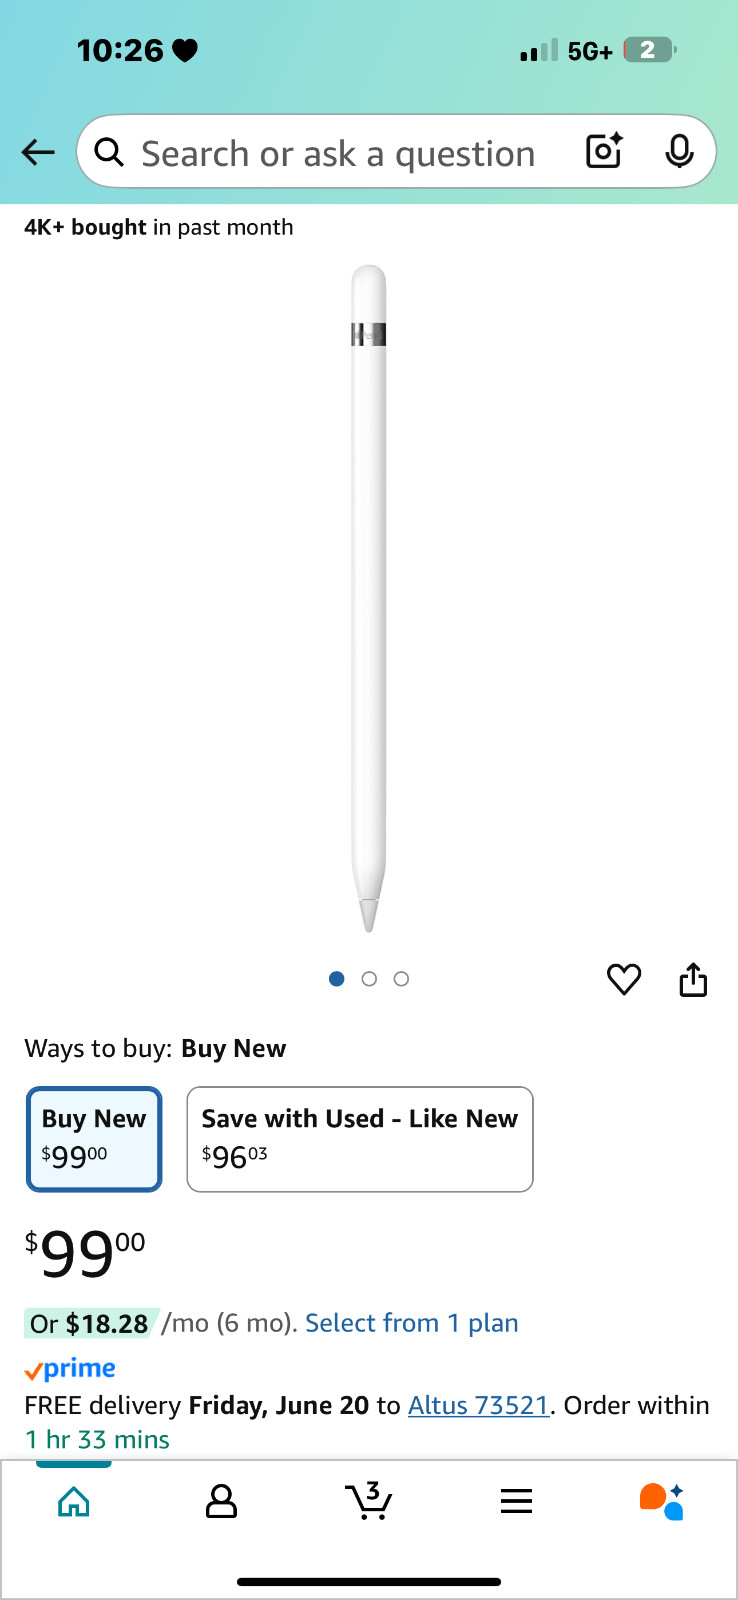The height and width of the screenshot is (1600, 738).
Task: Change delivery location Altus 73521
Action: tap(479, 1405)
